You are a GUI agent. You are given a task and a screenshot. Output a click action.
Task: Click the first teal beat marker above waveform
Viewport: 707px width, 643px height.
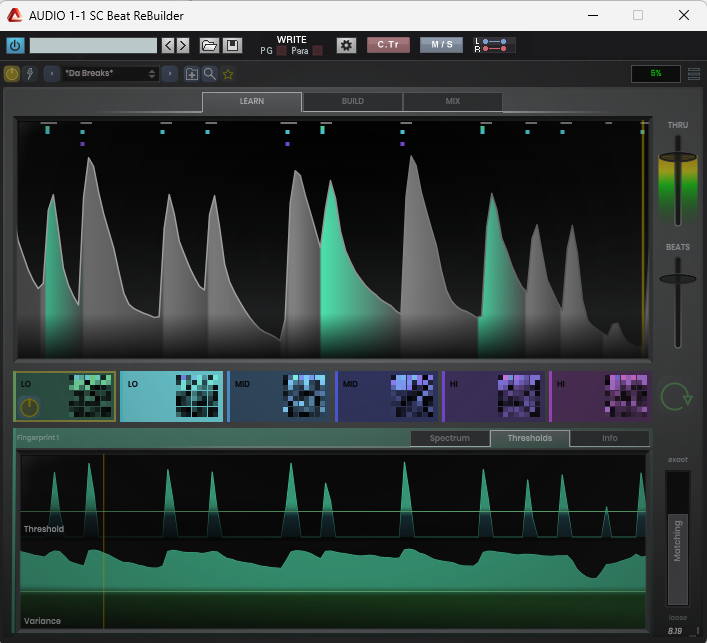(48, 130)
